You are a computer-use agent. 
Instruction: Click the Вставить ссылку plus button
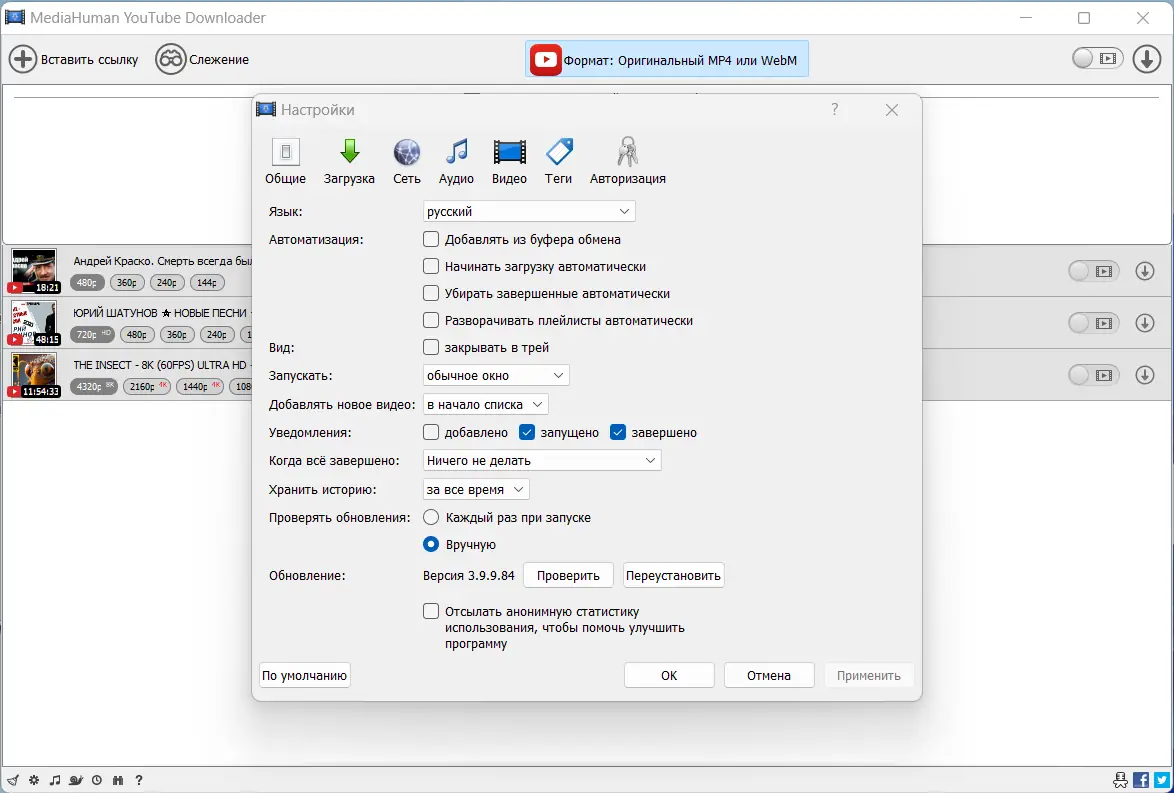73,59
